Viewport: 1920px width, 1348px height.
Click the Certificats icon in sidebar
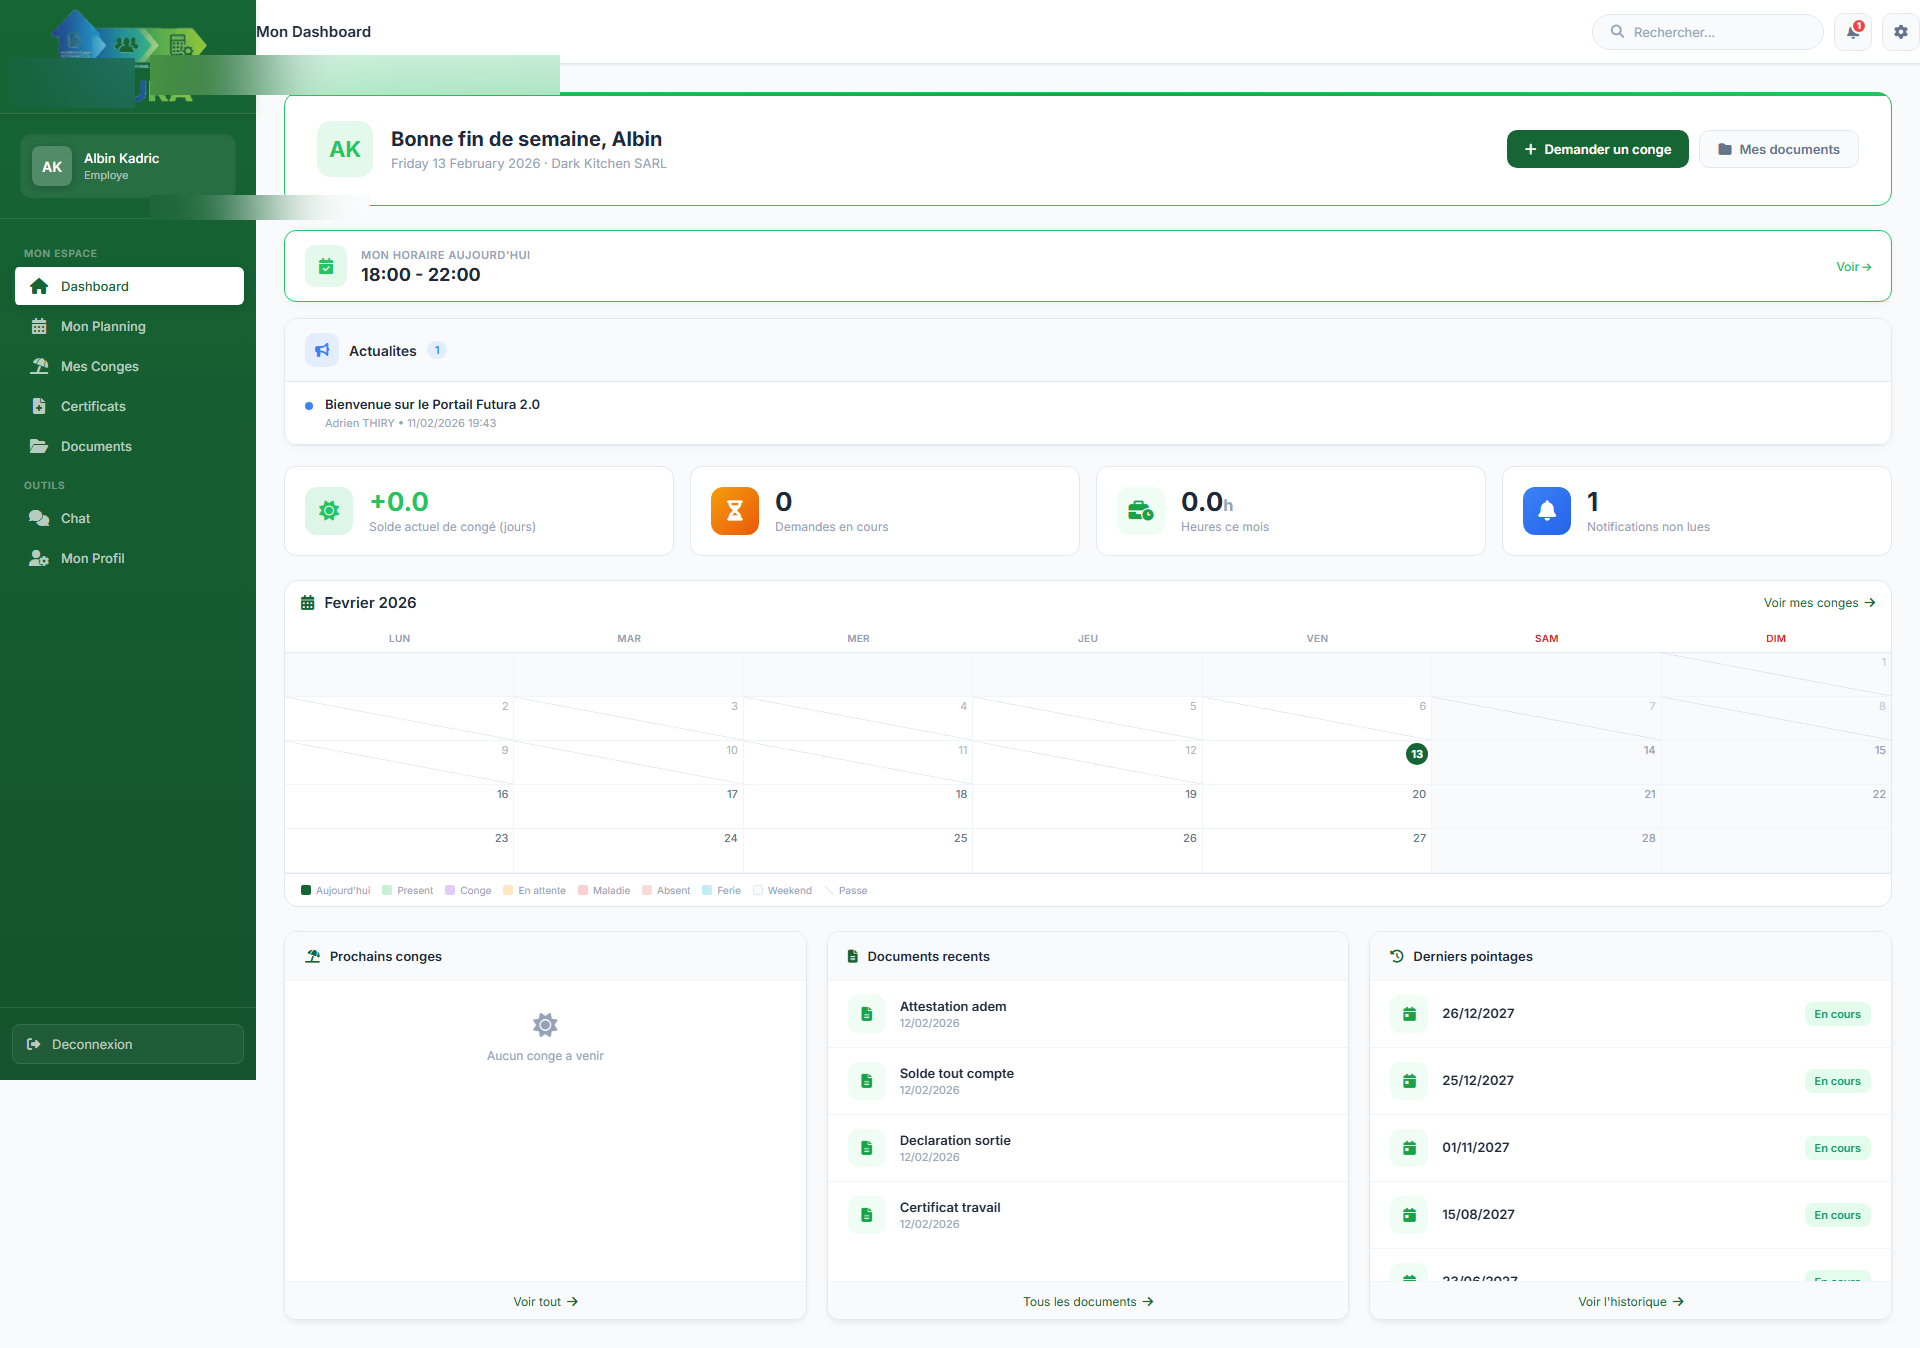(39, 406)
